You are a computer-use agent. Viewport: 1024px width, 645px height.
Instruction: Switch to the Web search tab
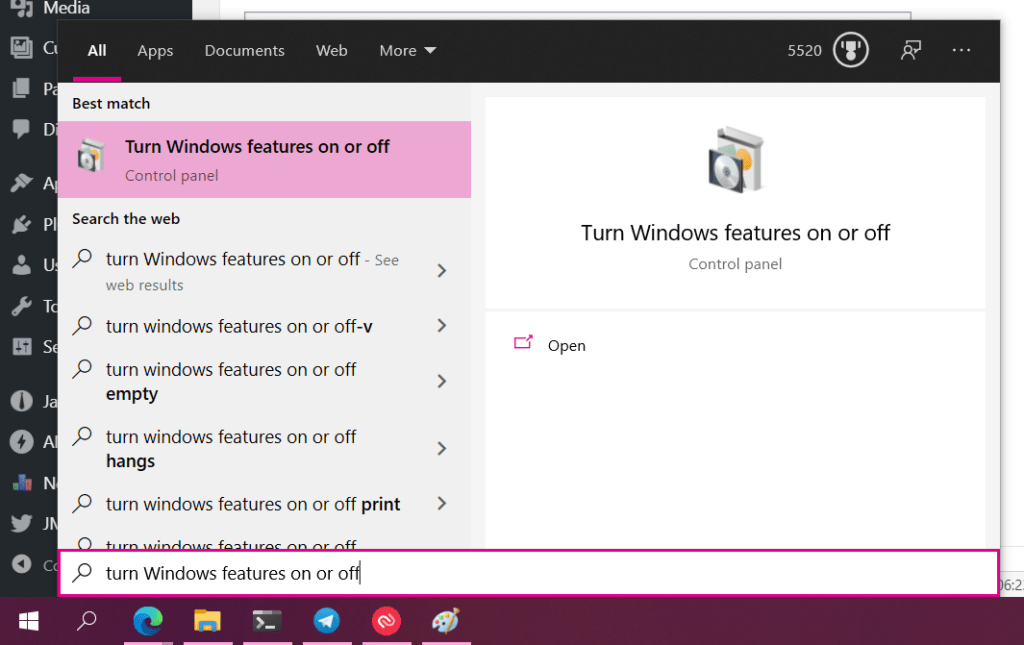[x=332, y=51]
